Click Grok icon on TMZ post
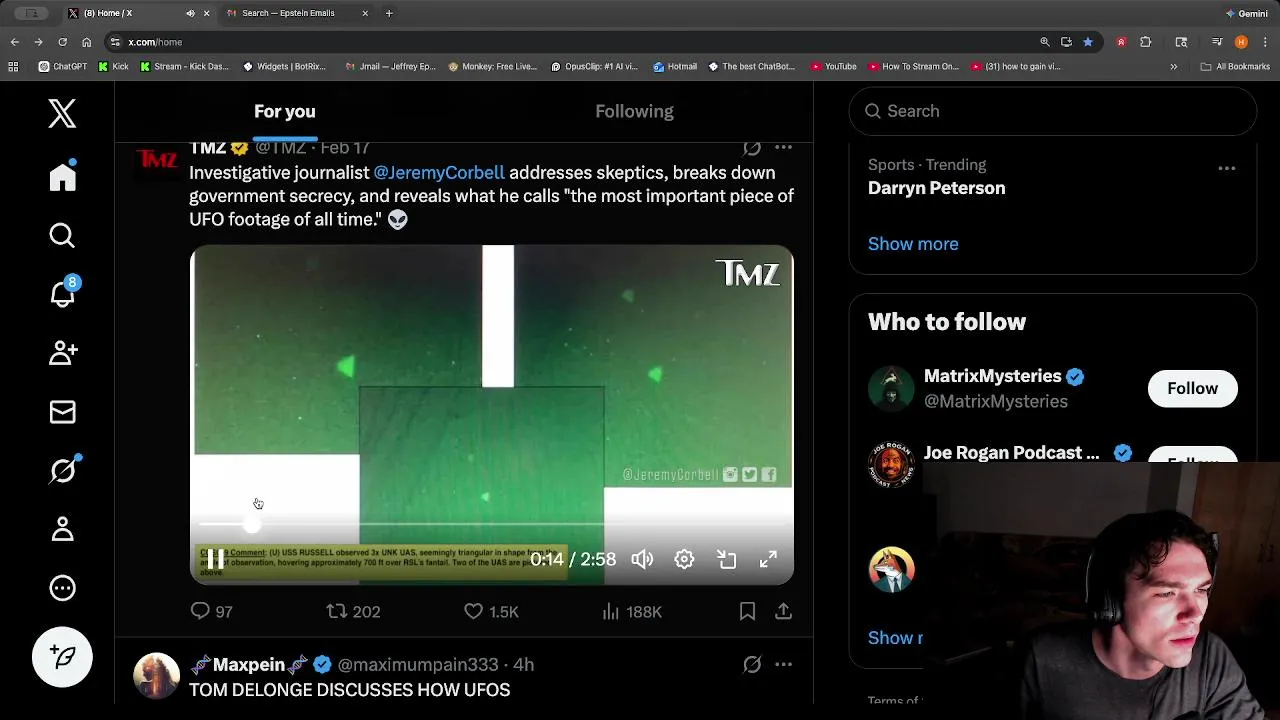 coord(752,148)
